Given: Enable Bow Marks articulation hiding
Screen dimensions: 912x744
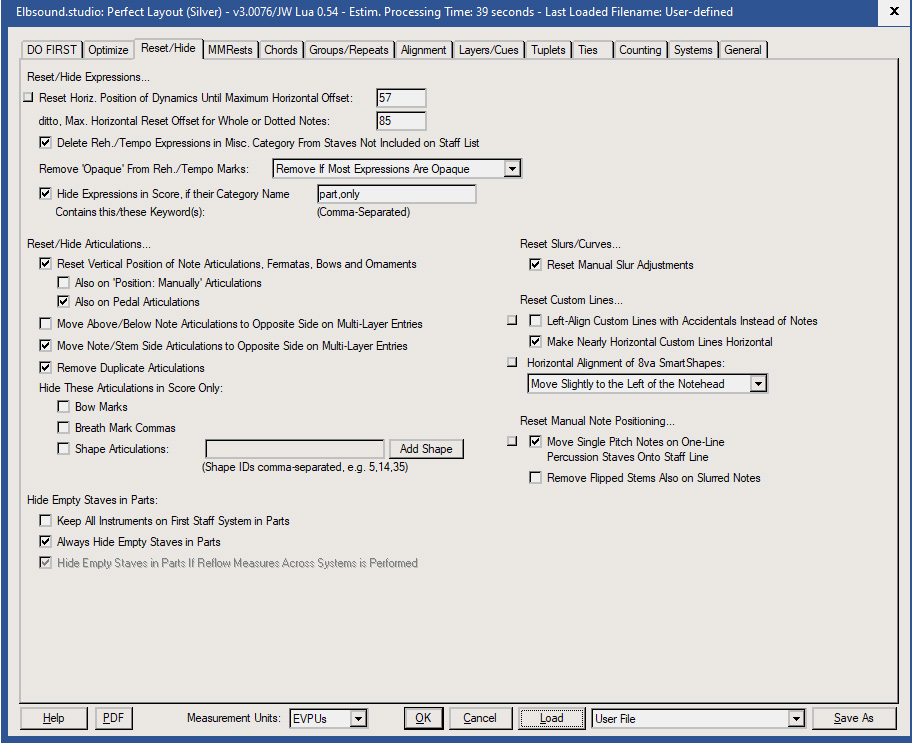Looking at the screenshot, I should tap(65, 406).
